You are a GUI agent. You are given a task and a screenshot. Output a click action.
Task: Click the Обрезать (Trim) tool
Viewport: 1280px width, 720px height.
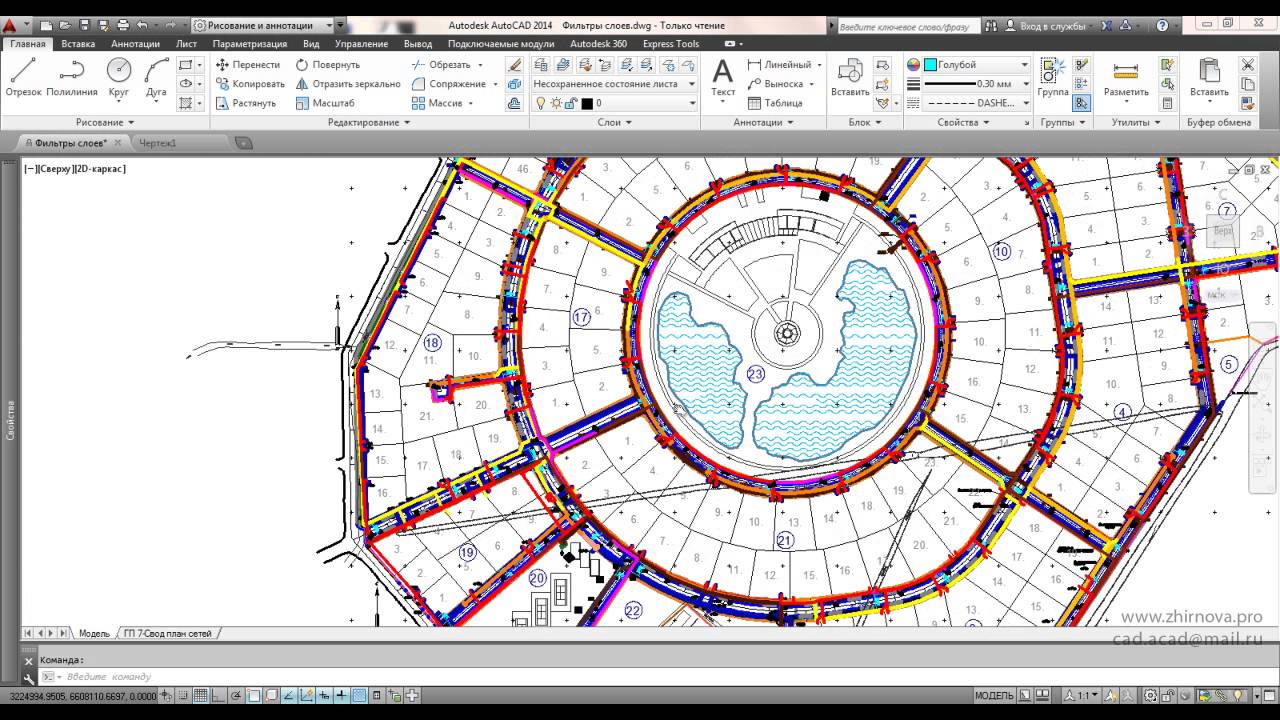click(440, 64)
